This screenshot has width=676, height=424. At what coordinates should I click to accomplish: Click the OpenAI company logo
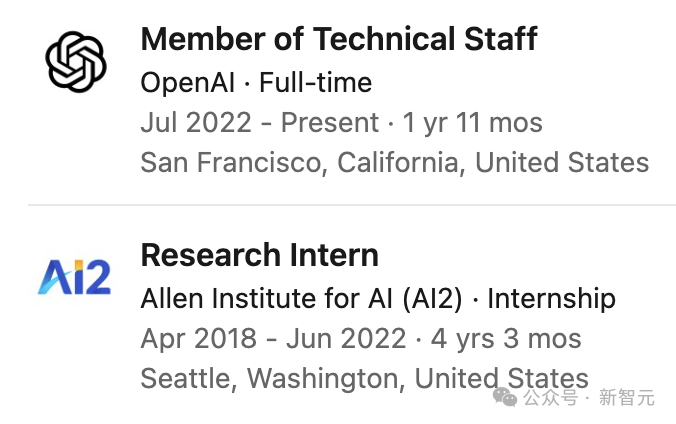pos(76,62)
